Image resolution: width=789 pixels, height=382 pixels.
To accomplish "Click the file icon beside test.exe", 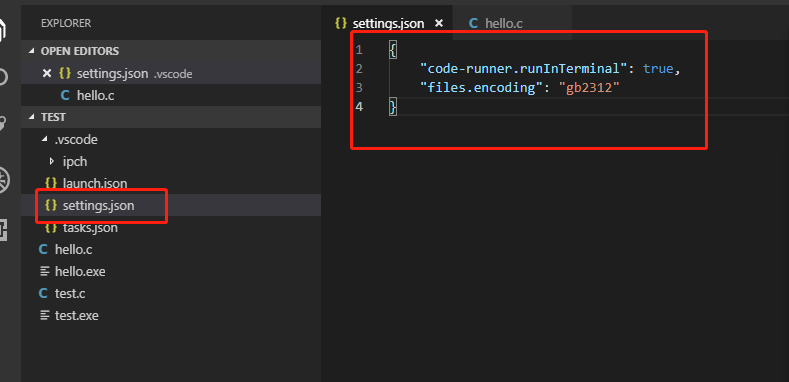I will pos(44,316).
